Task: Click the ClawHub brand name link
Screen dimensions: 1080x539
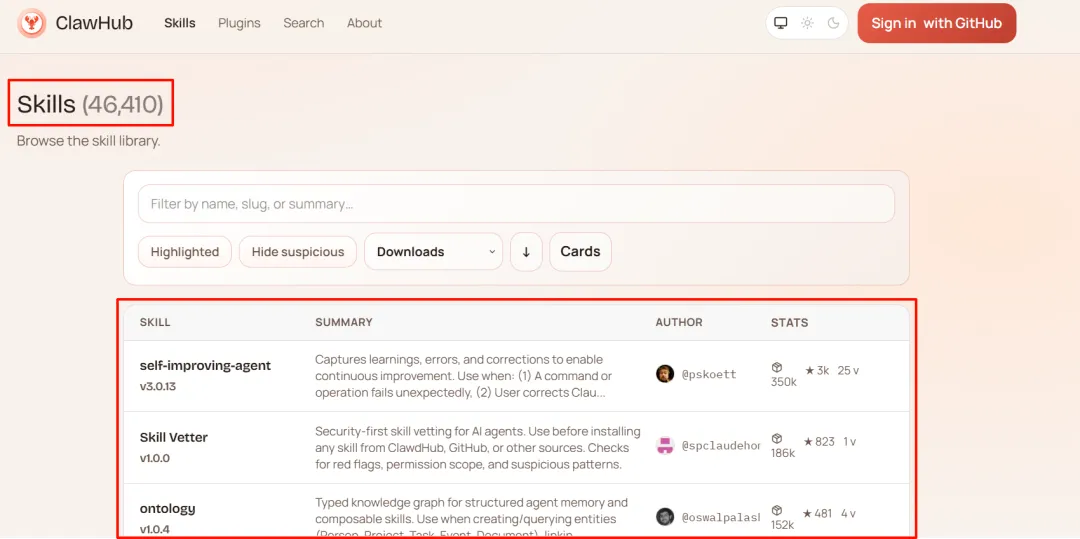Action: click(x=94, y=23)
